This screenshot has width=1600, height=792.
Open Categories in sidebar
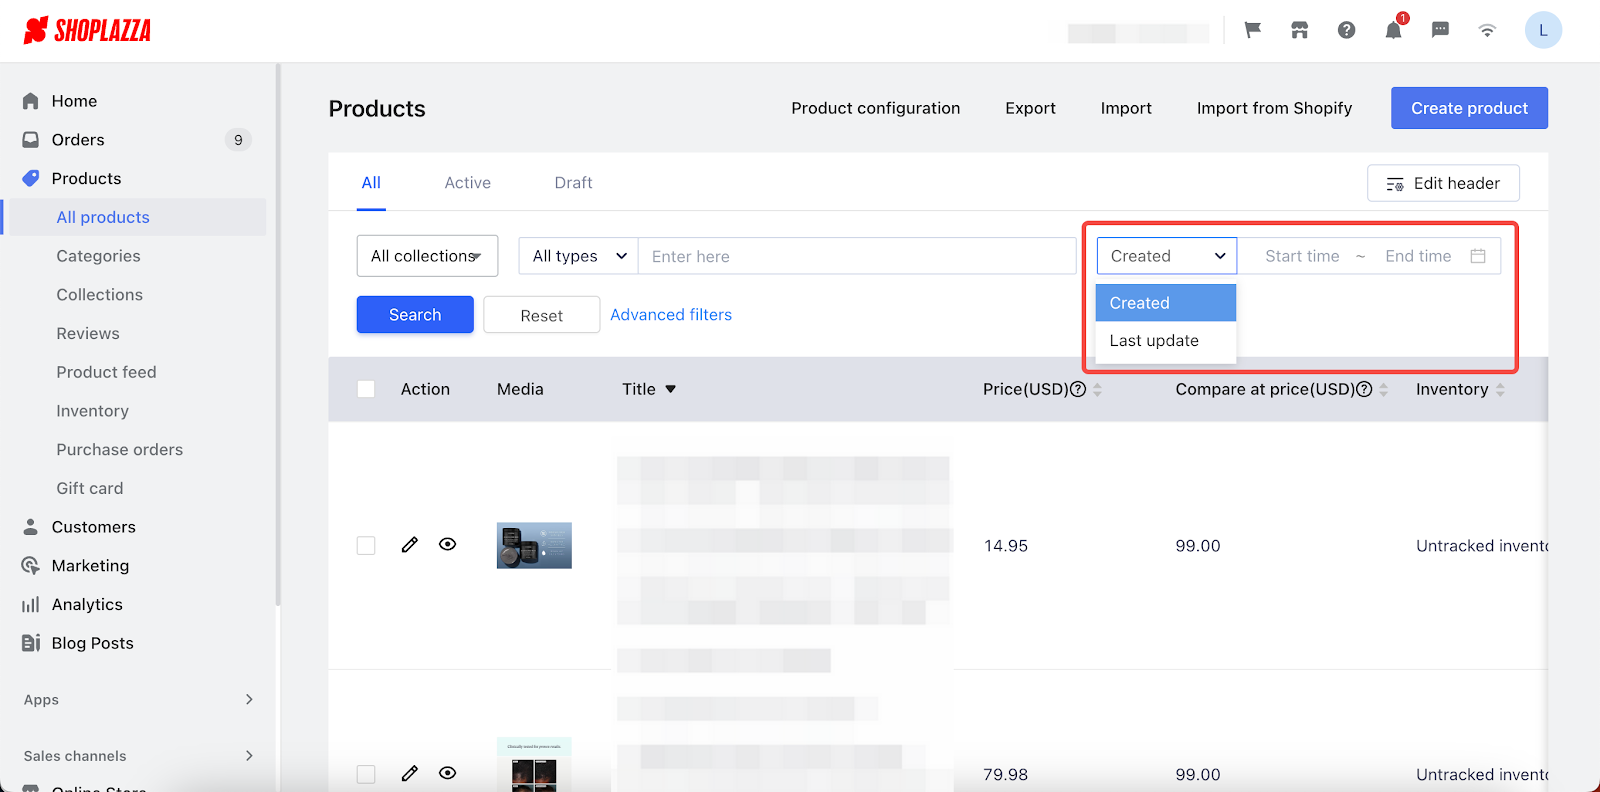[98, 256]
